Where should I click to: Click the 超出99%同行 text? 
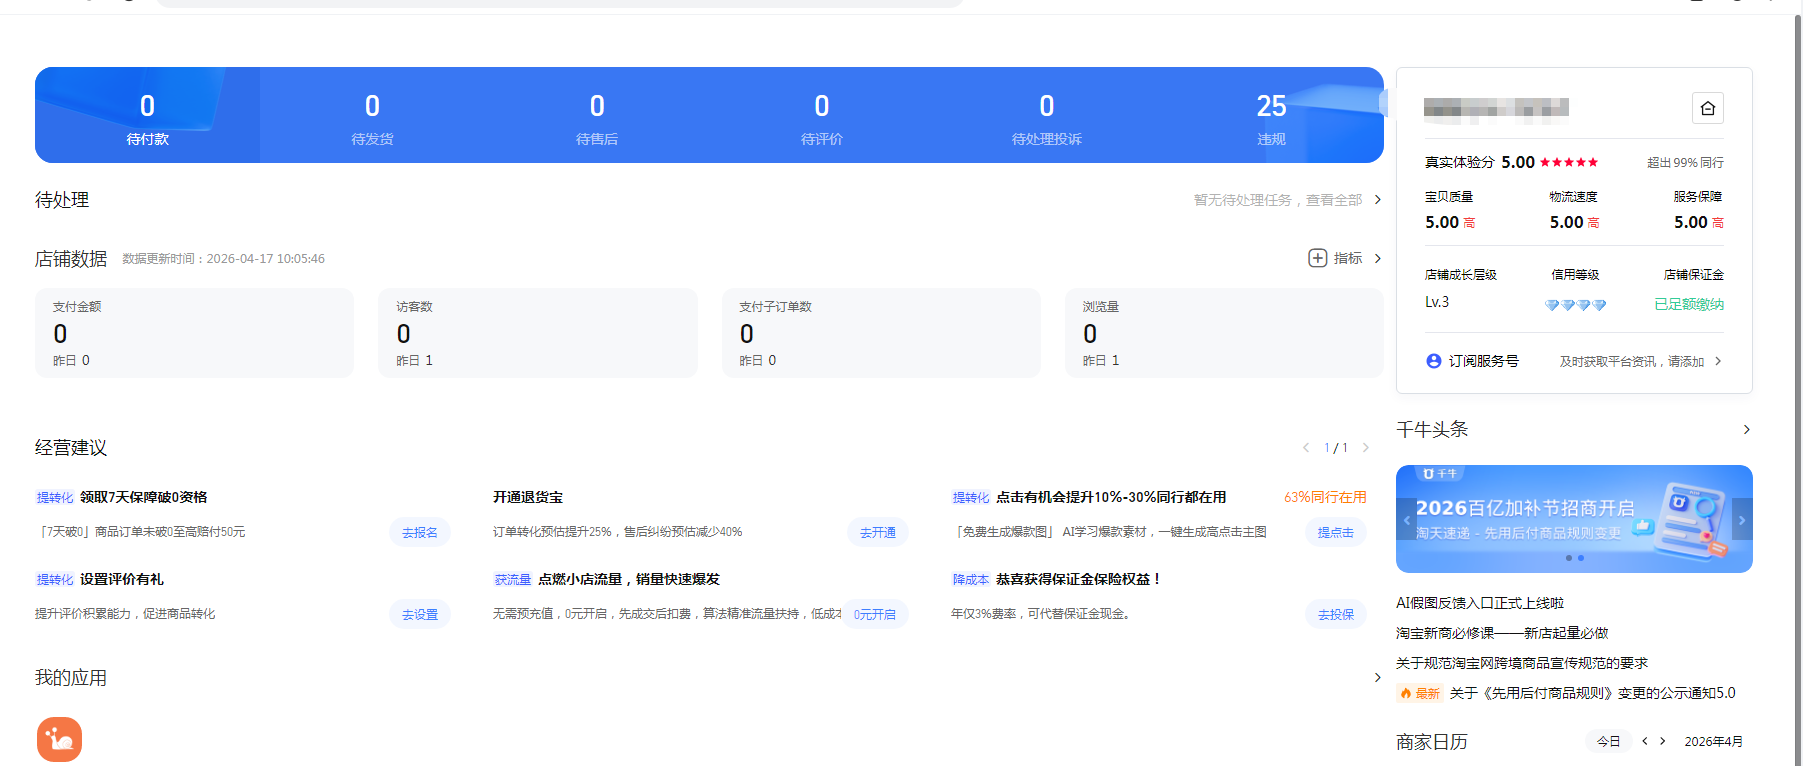click(x=1685, y=162)
